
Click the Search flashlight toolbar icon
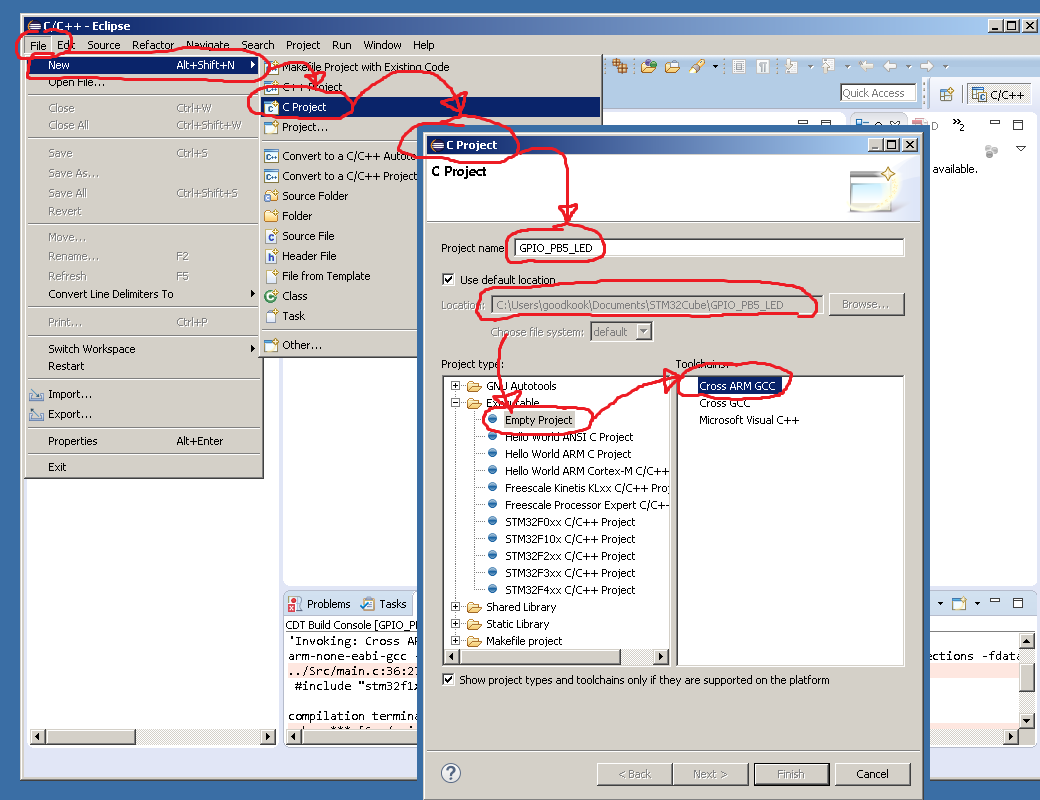coord(696,66)
